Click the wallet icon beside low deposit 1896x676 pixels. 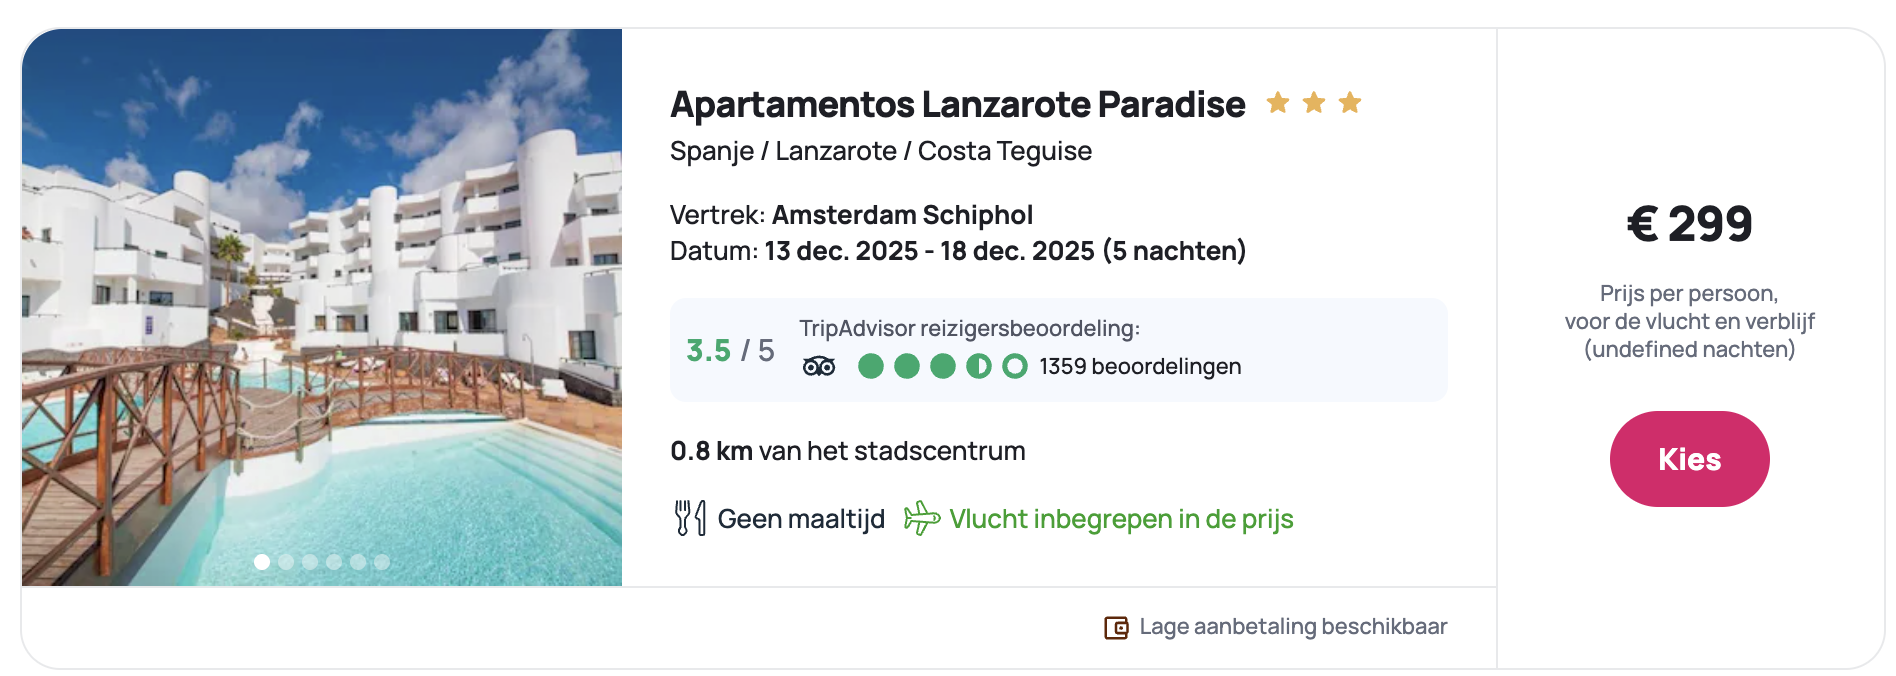(x=1116, y=627)
